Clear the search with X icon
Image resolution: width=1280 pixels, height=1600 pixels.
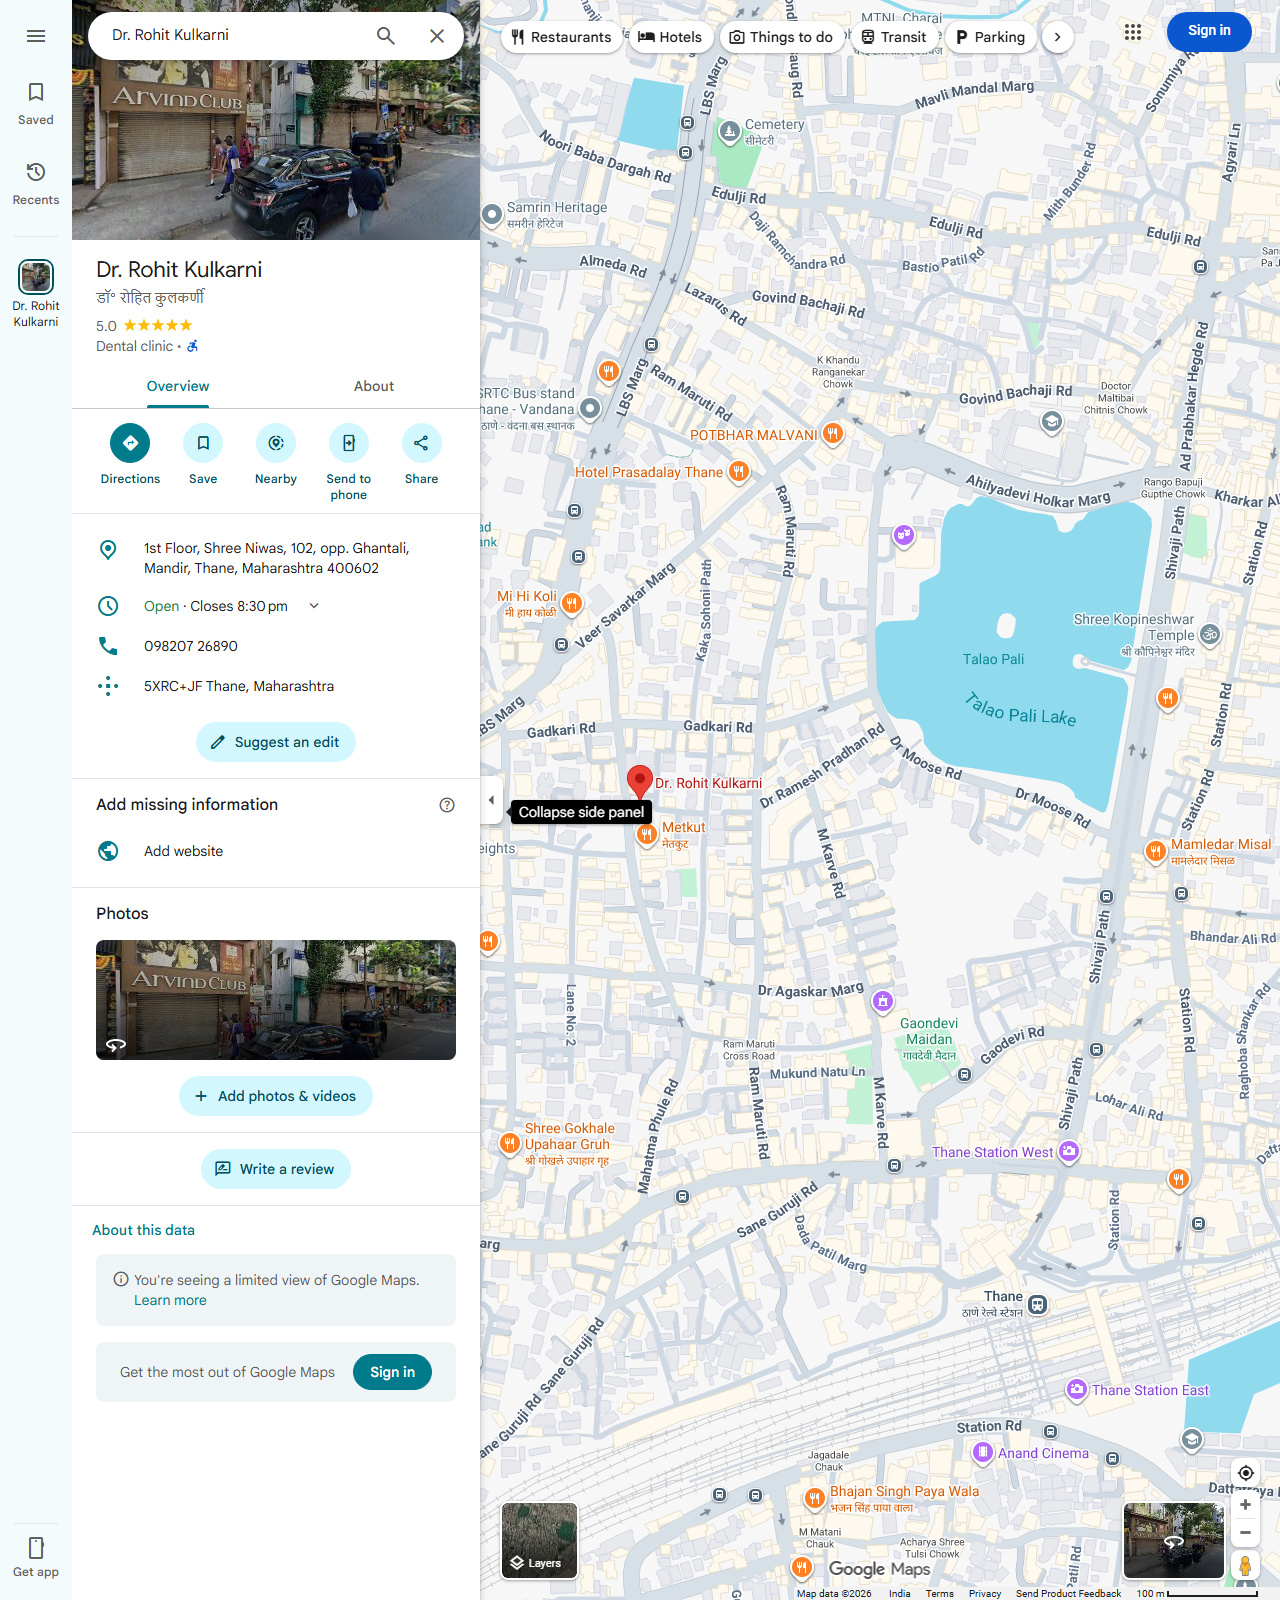point(437,36)
